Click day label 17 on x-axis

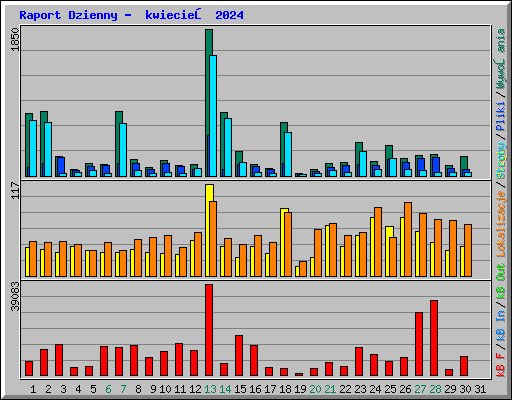(270, 389)
